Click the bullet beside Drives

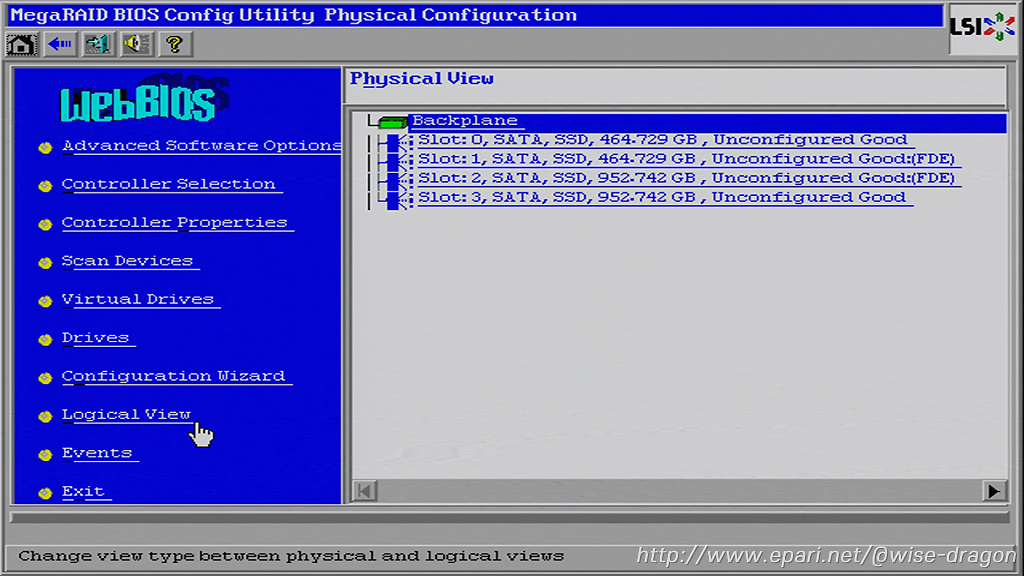[x=45, y=340]
